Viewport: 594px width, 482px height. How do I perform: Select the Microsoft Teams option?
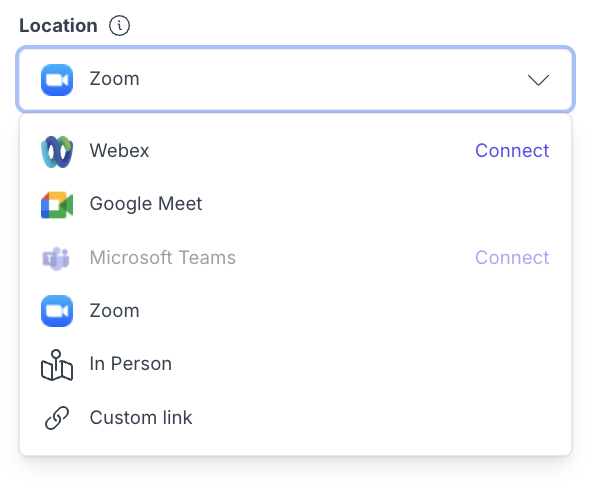point(295,258)
